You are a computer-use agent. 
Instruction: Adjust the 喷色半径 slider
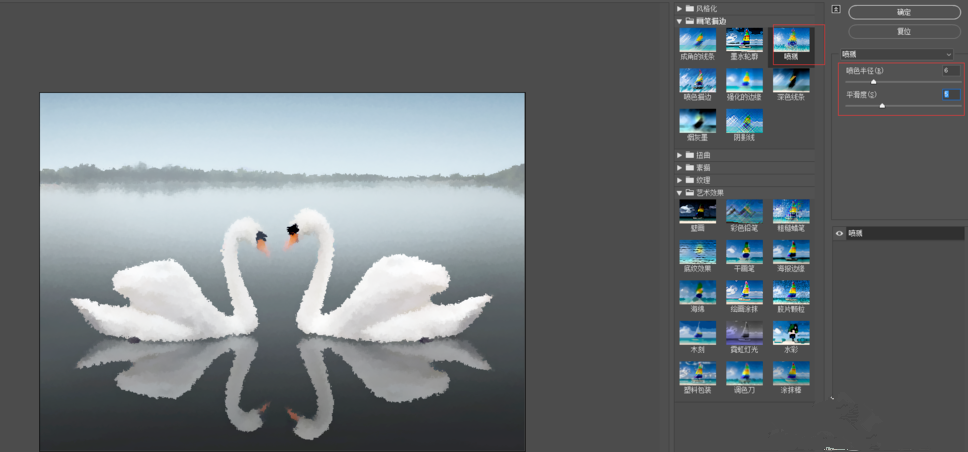(874, 82)
